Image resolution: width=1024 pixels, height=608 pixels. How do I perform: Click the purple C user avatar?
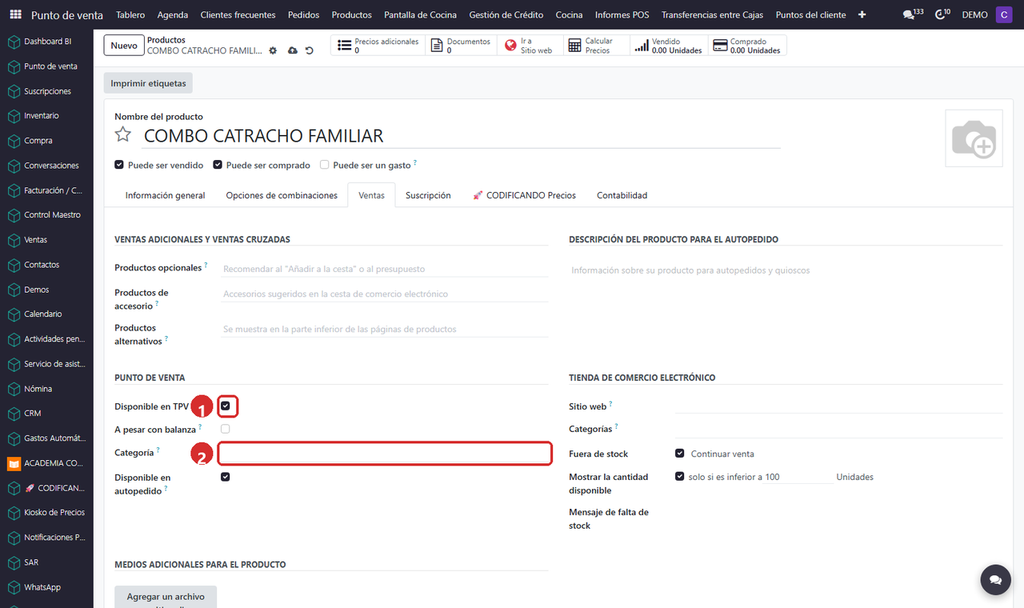[1004, 14]
